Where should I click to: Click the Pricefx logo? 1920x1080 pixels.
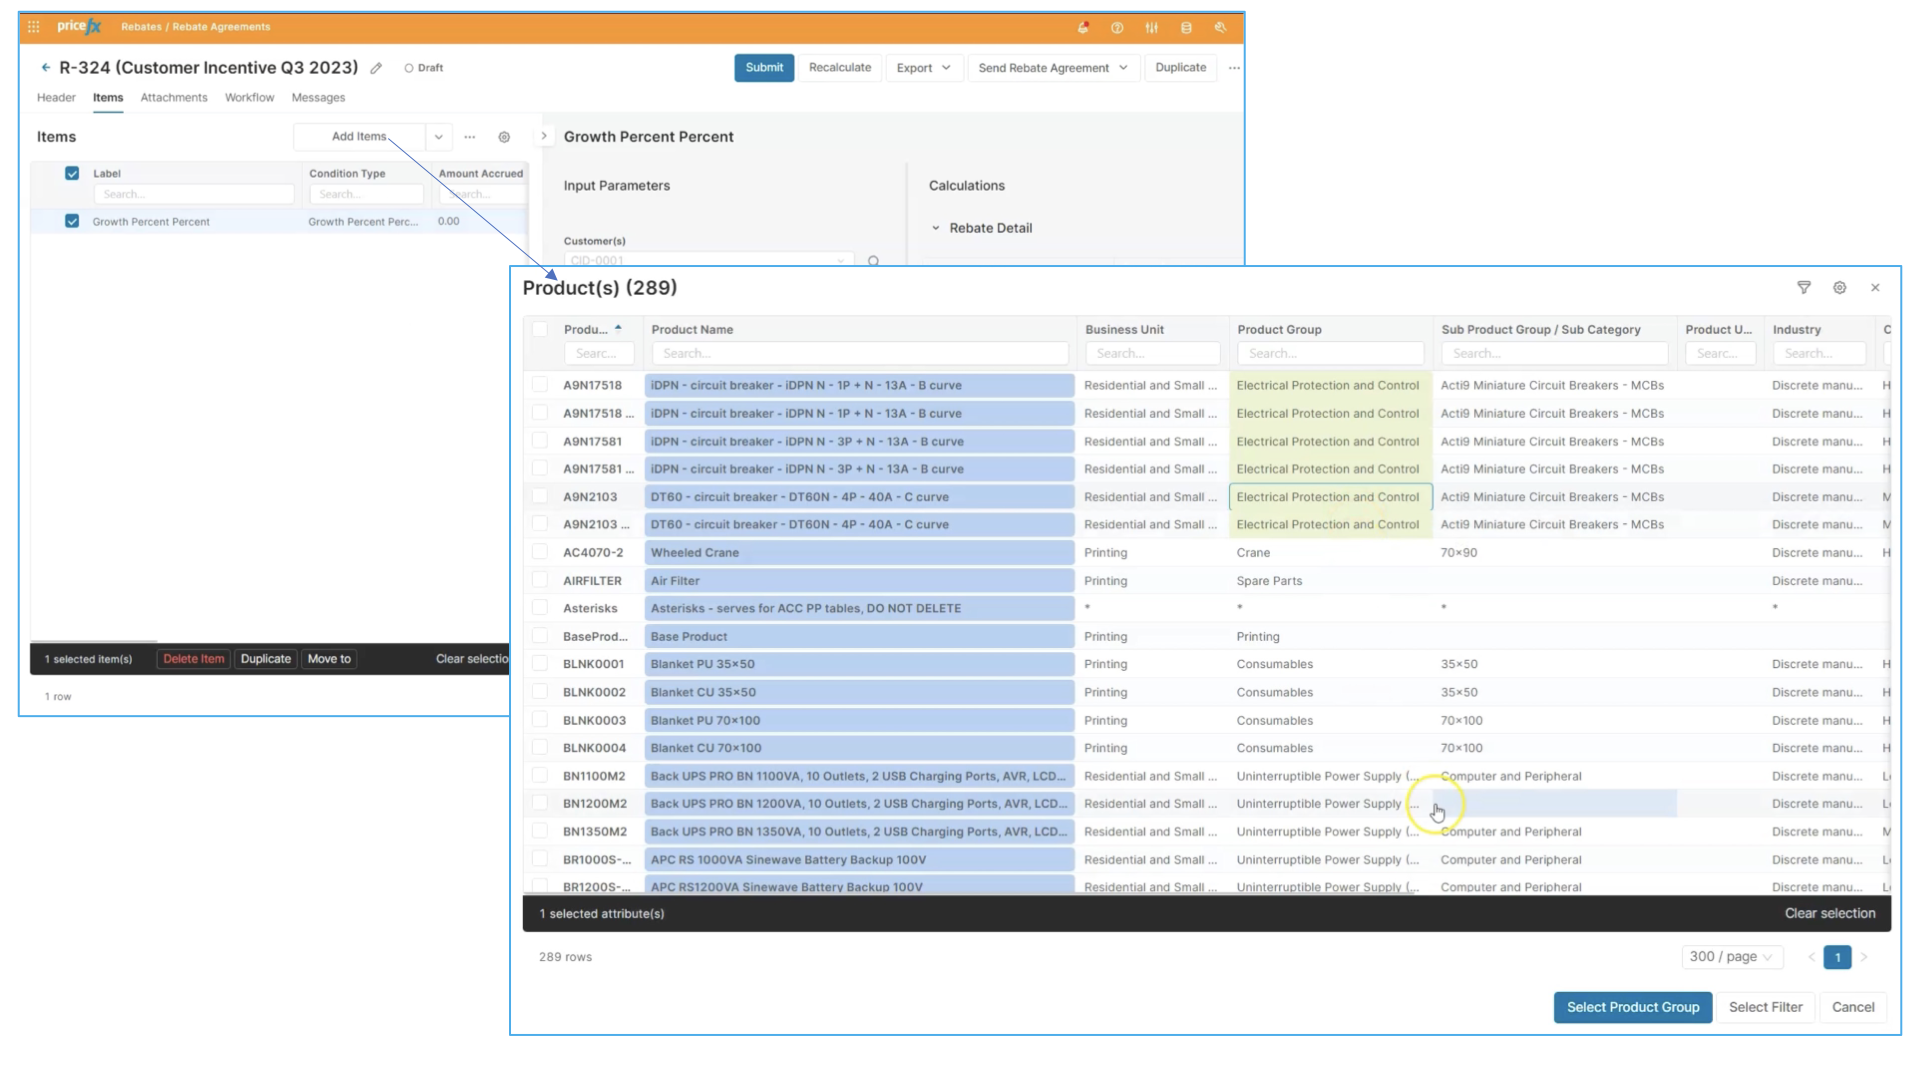click(x=79, y=27)
